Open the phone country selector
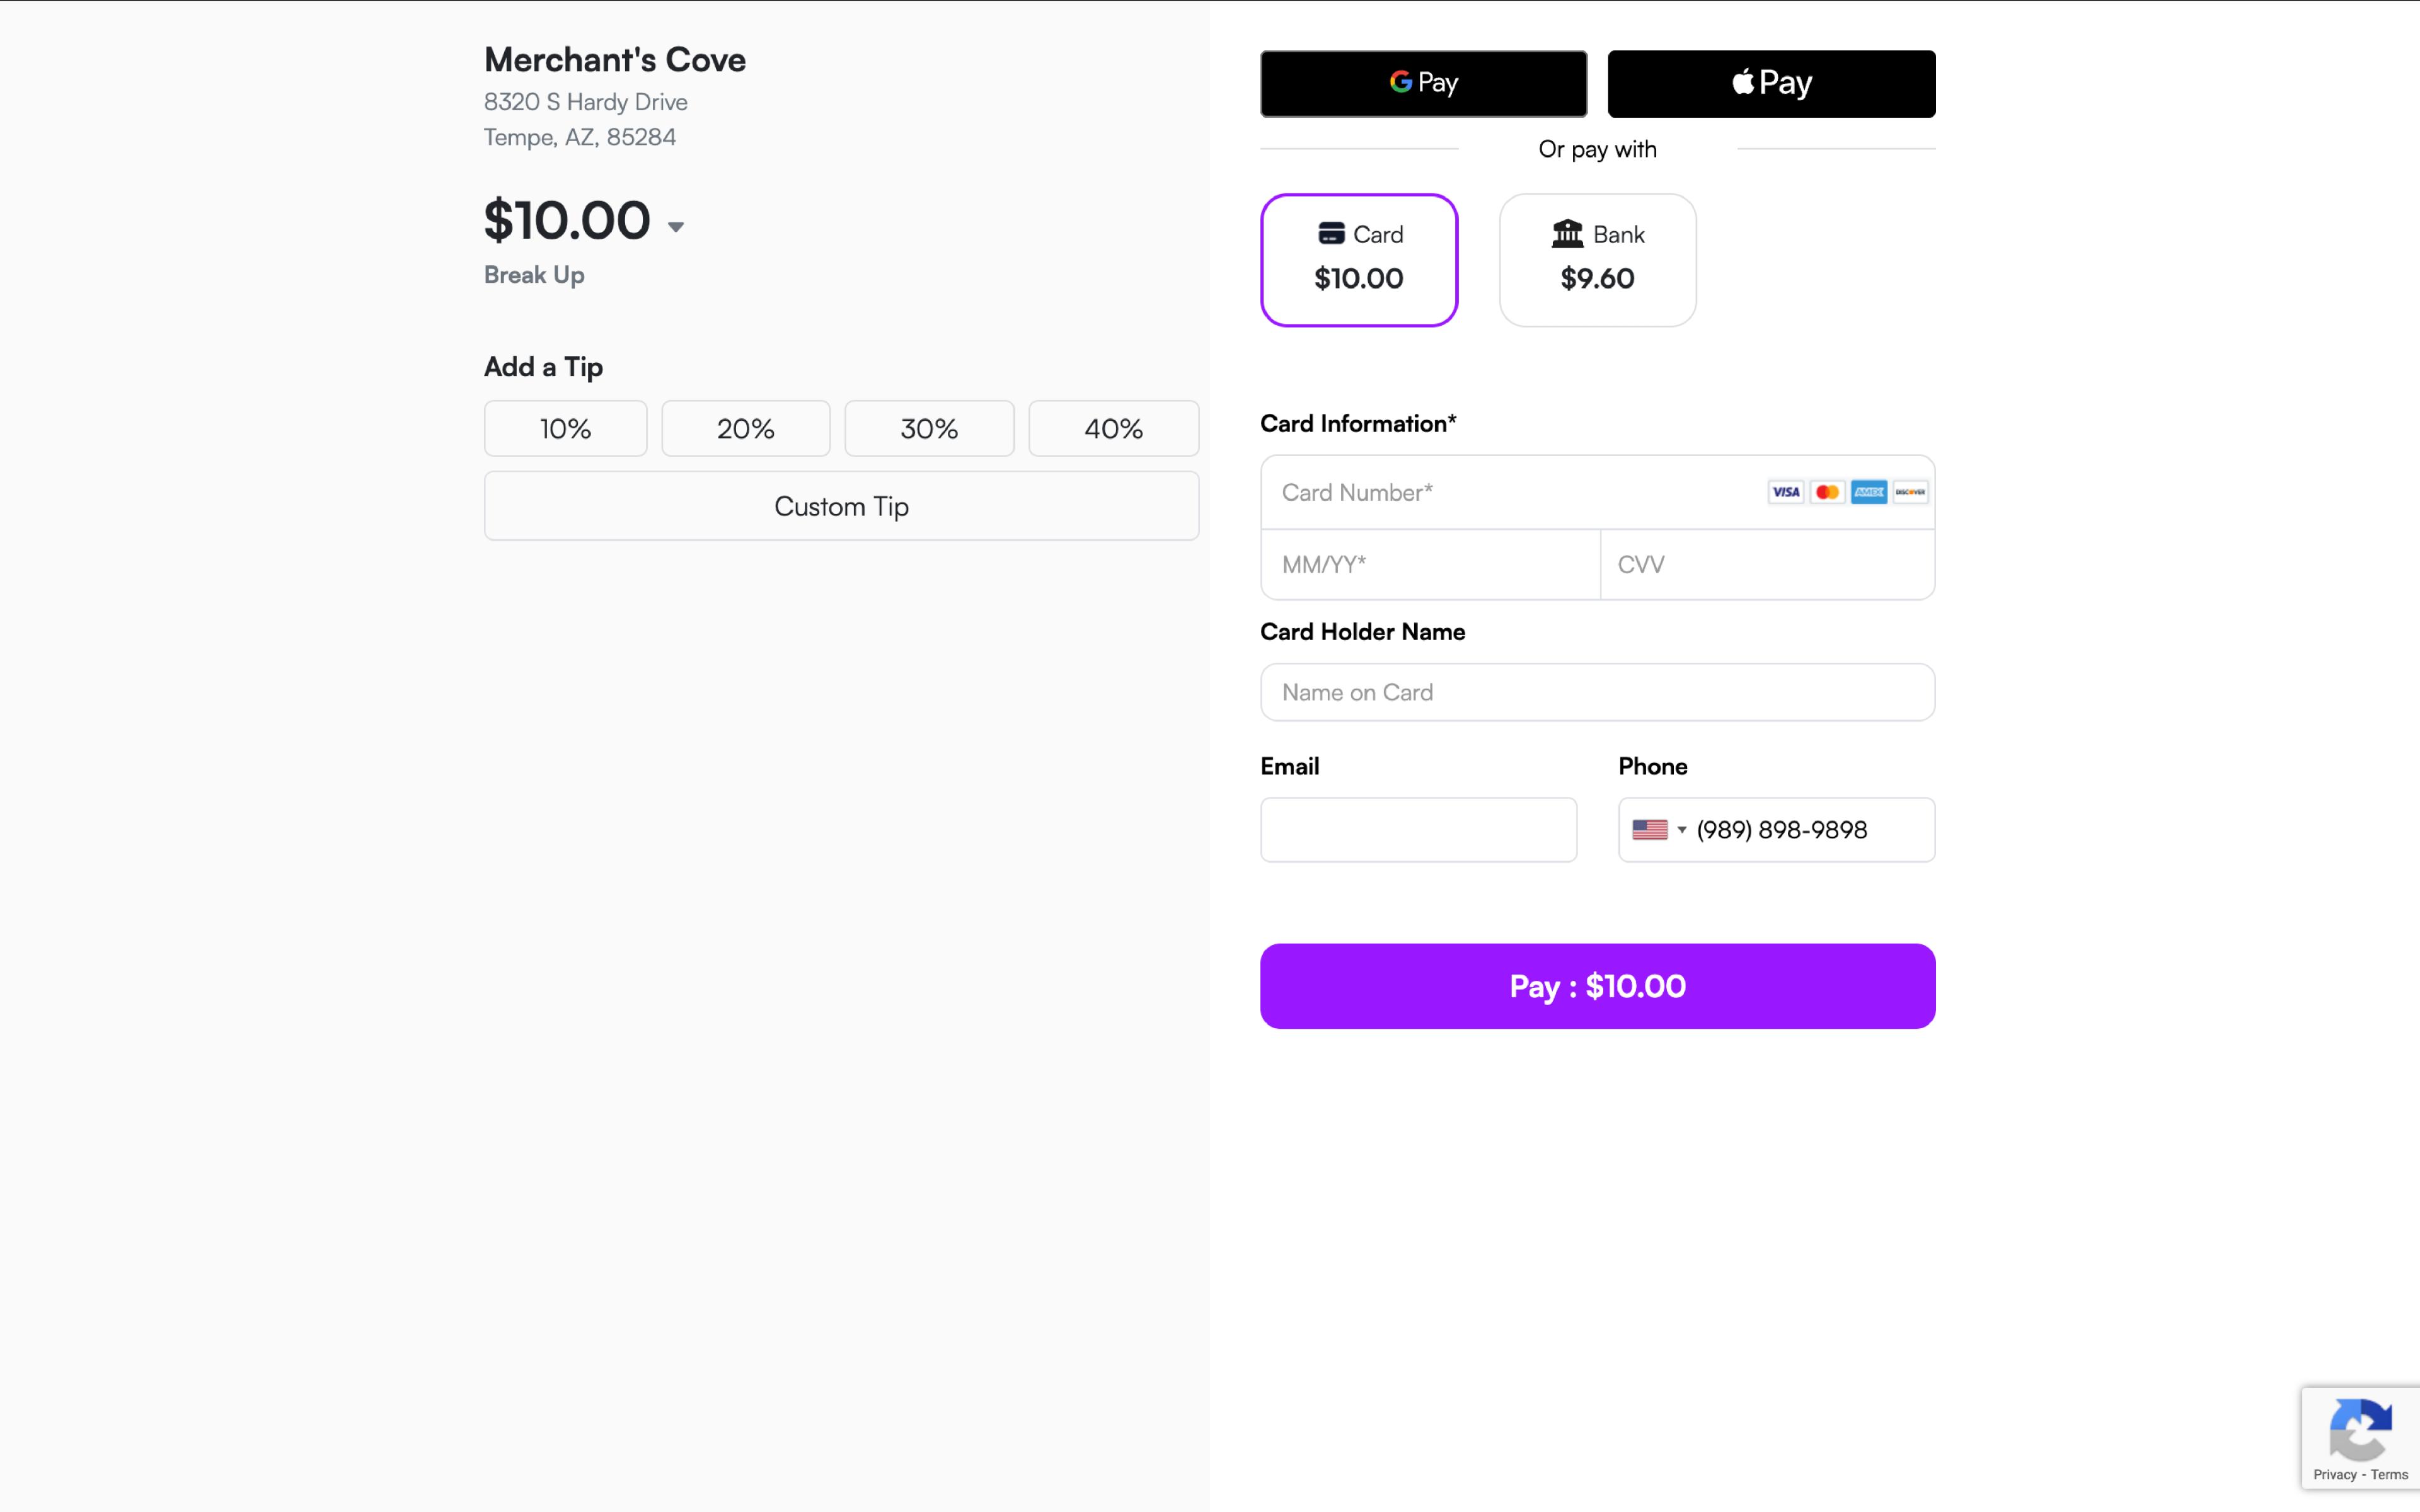Screen dimensions: 2420x1512 tap(1660, 829)
